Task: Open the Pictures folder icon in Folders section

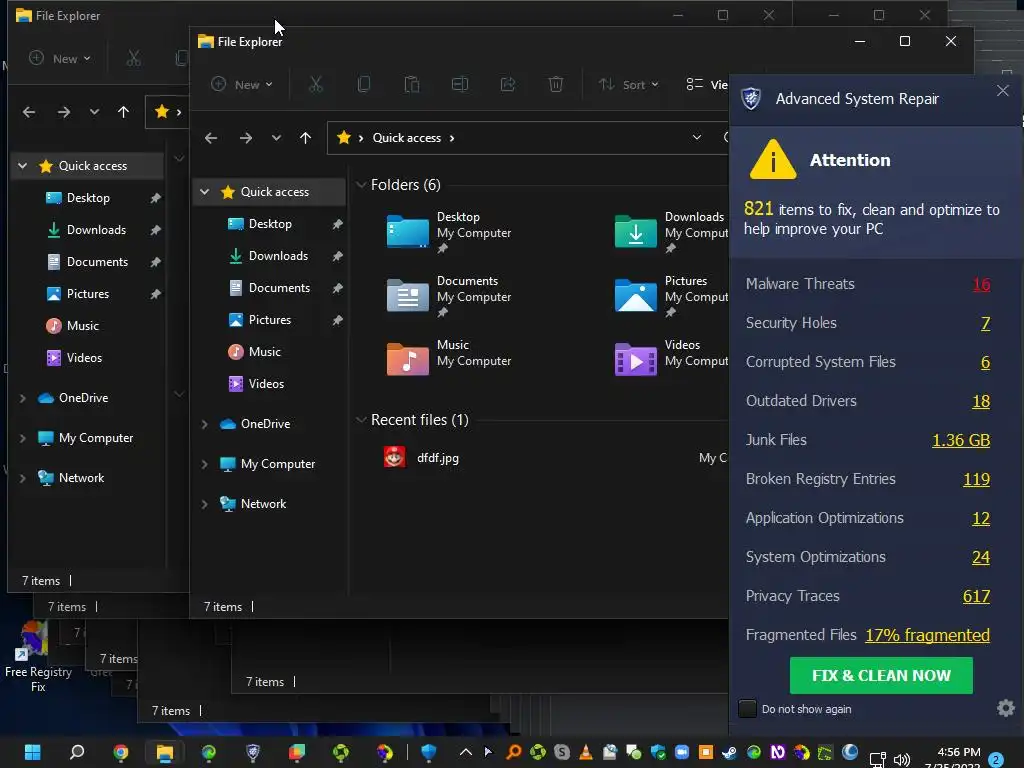Action: (x=635, y=295)
